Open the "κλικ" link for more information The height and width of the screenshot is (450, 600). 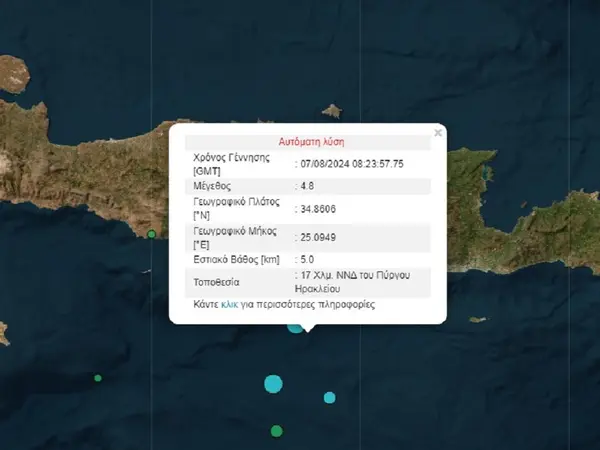click(x=228, y=304)
